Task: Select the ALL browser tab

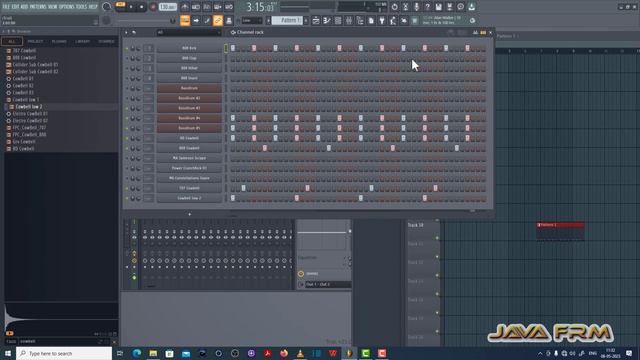Action: click(11, 41)
